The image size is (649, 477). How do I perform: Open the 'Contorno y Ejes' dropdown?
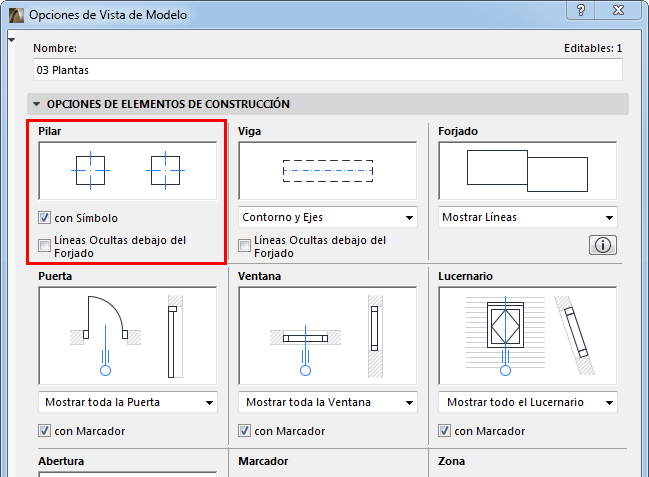327,217
